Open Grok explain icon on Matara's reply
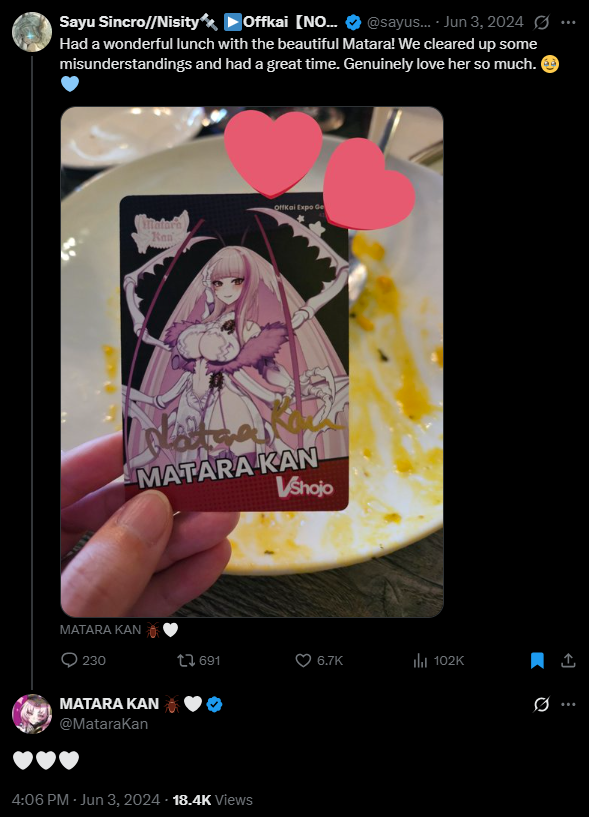Screen dimensions: 589x817 (542, 704)
